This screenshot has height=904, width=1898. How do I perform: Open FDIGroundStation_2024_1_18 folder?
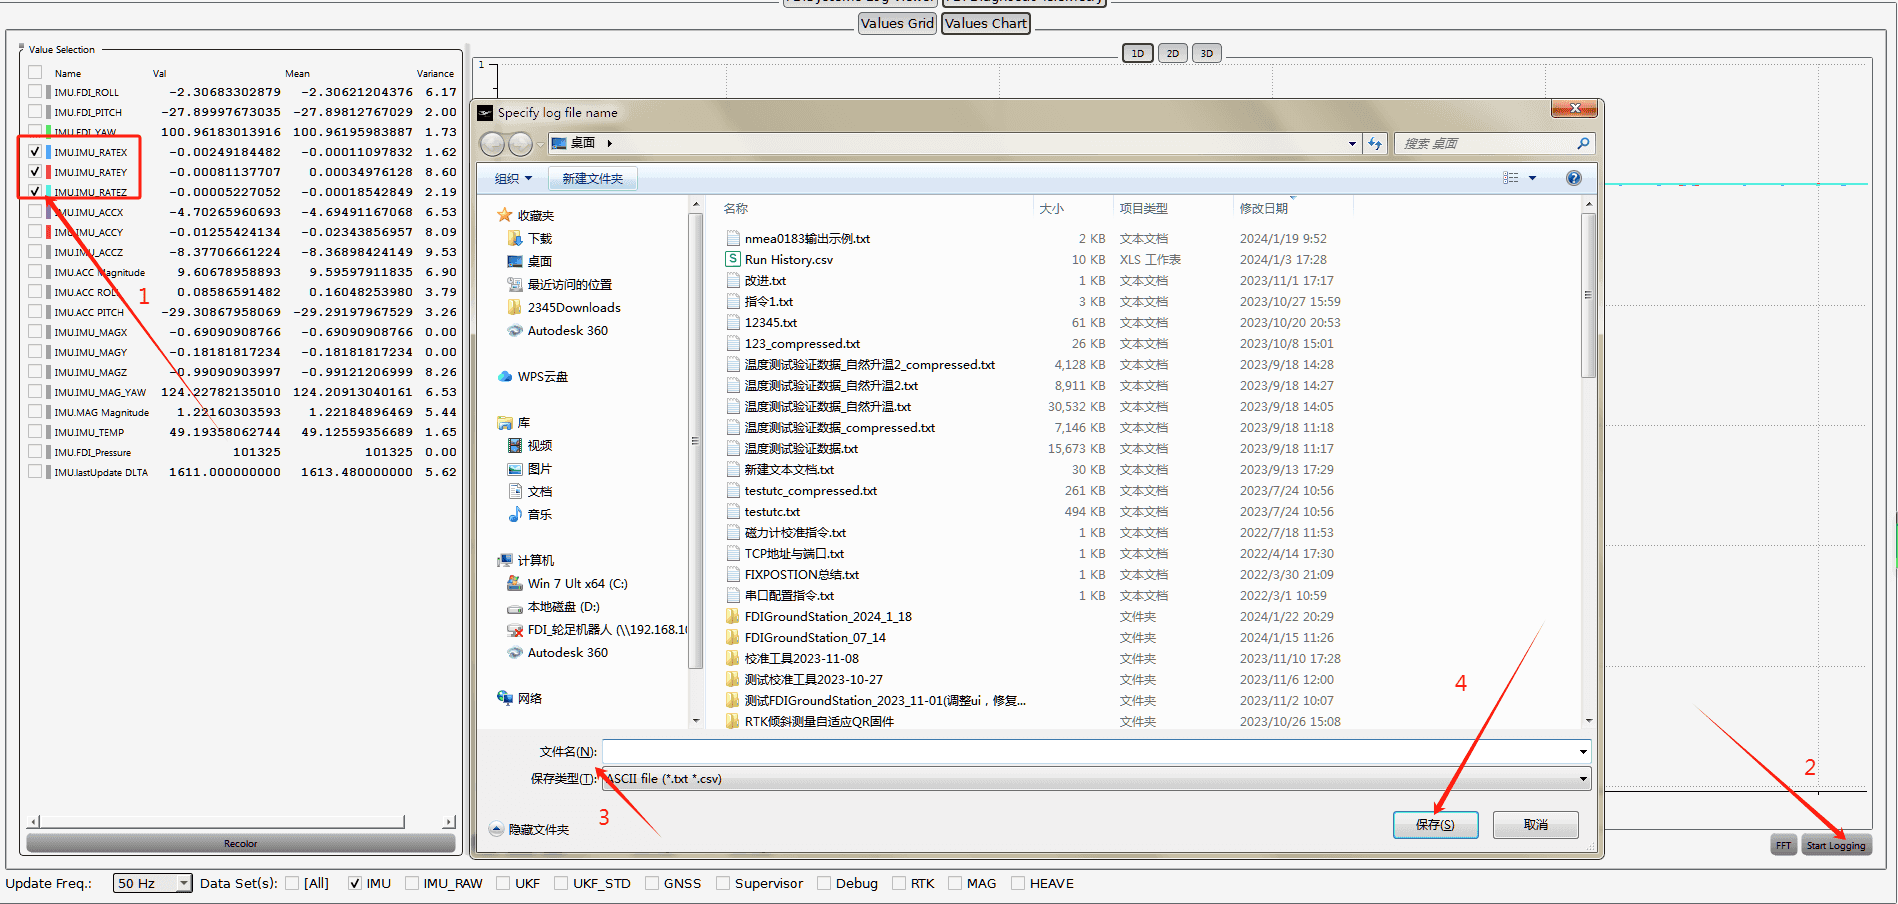pos(827,617)
